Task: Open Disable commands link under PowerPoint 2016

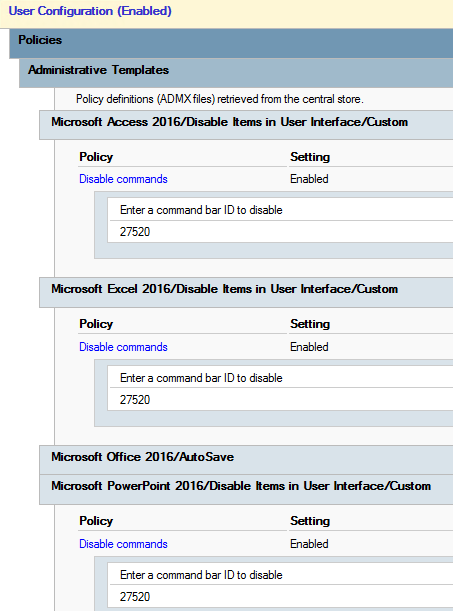Action: point(123,544)
